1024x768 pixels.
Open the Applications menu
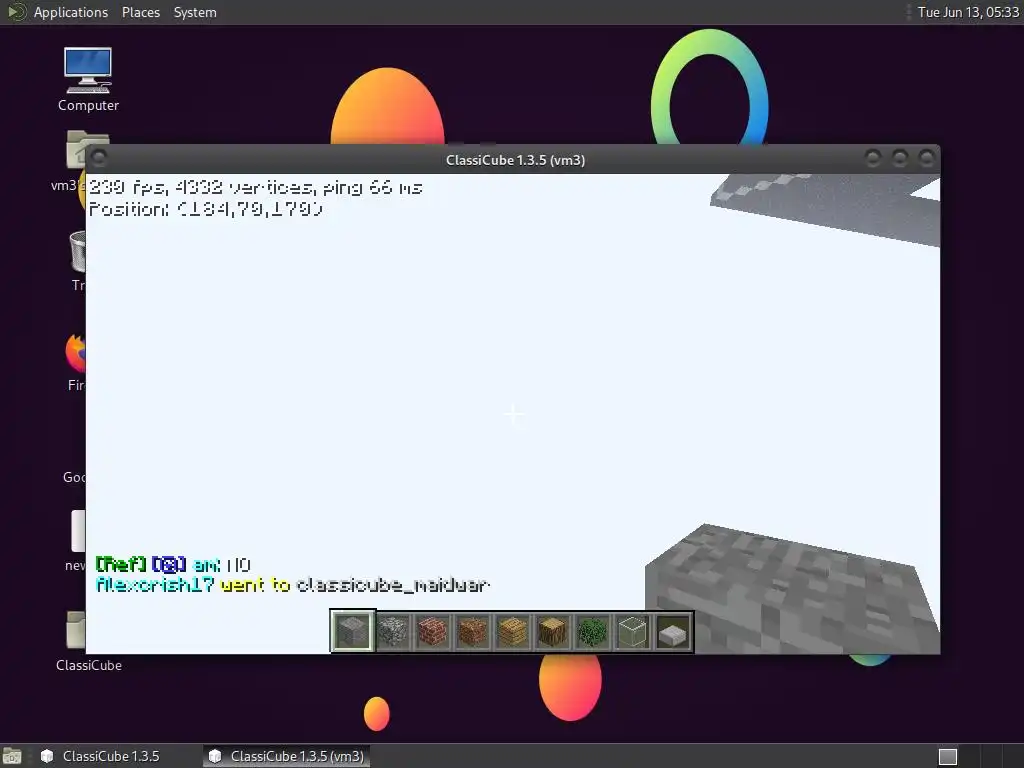[x=71, y=12]
